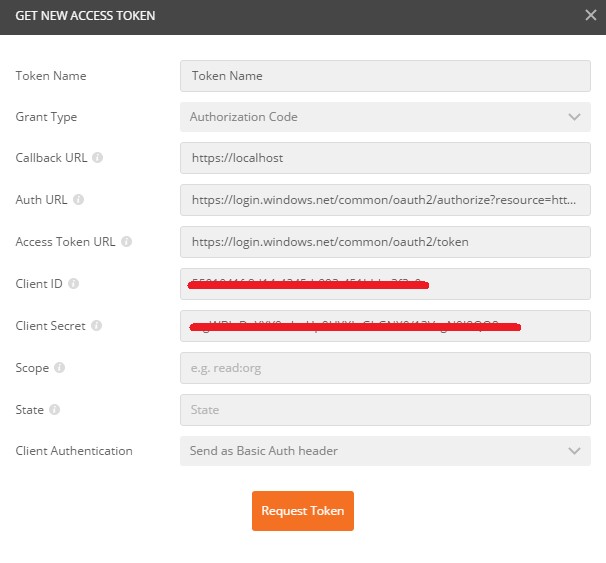Open the Grant Type dropdown

tap(384, 117)
